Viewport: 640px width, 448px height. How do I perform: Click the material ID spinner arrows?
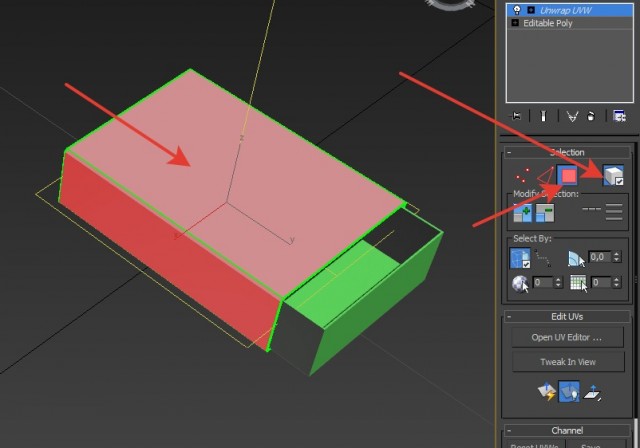point(558,282)
